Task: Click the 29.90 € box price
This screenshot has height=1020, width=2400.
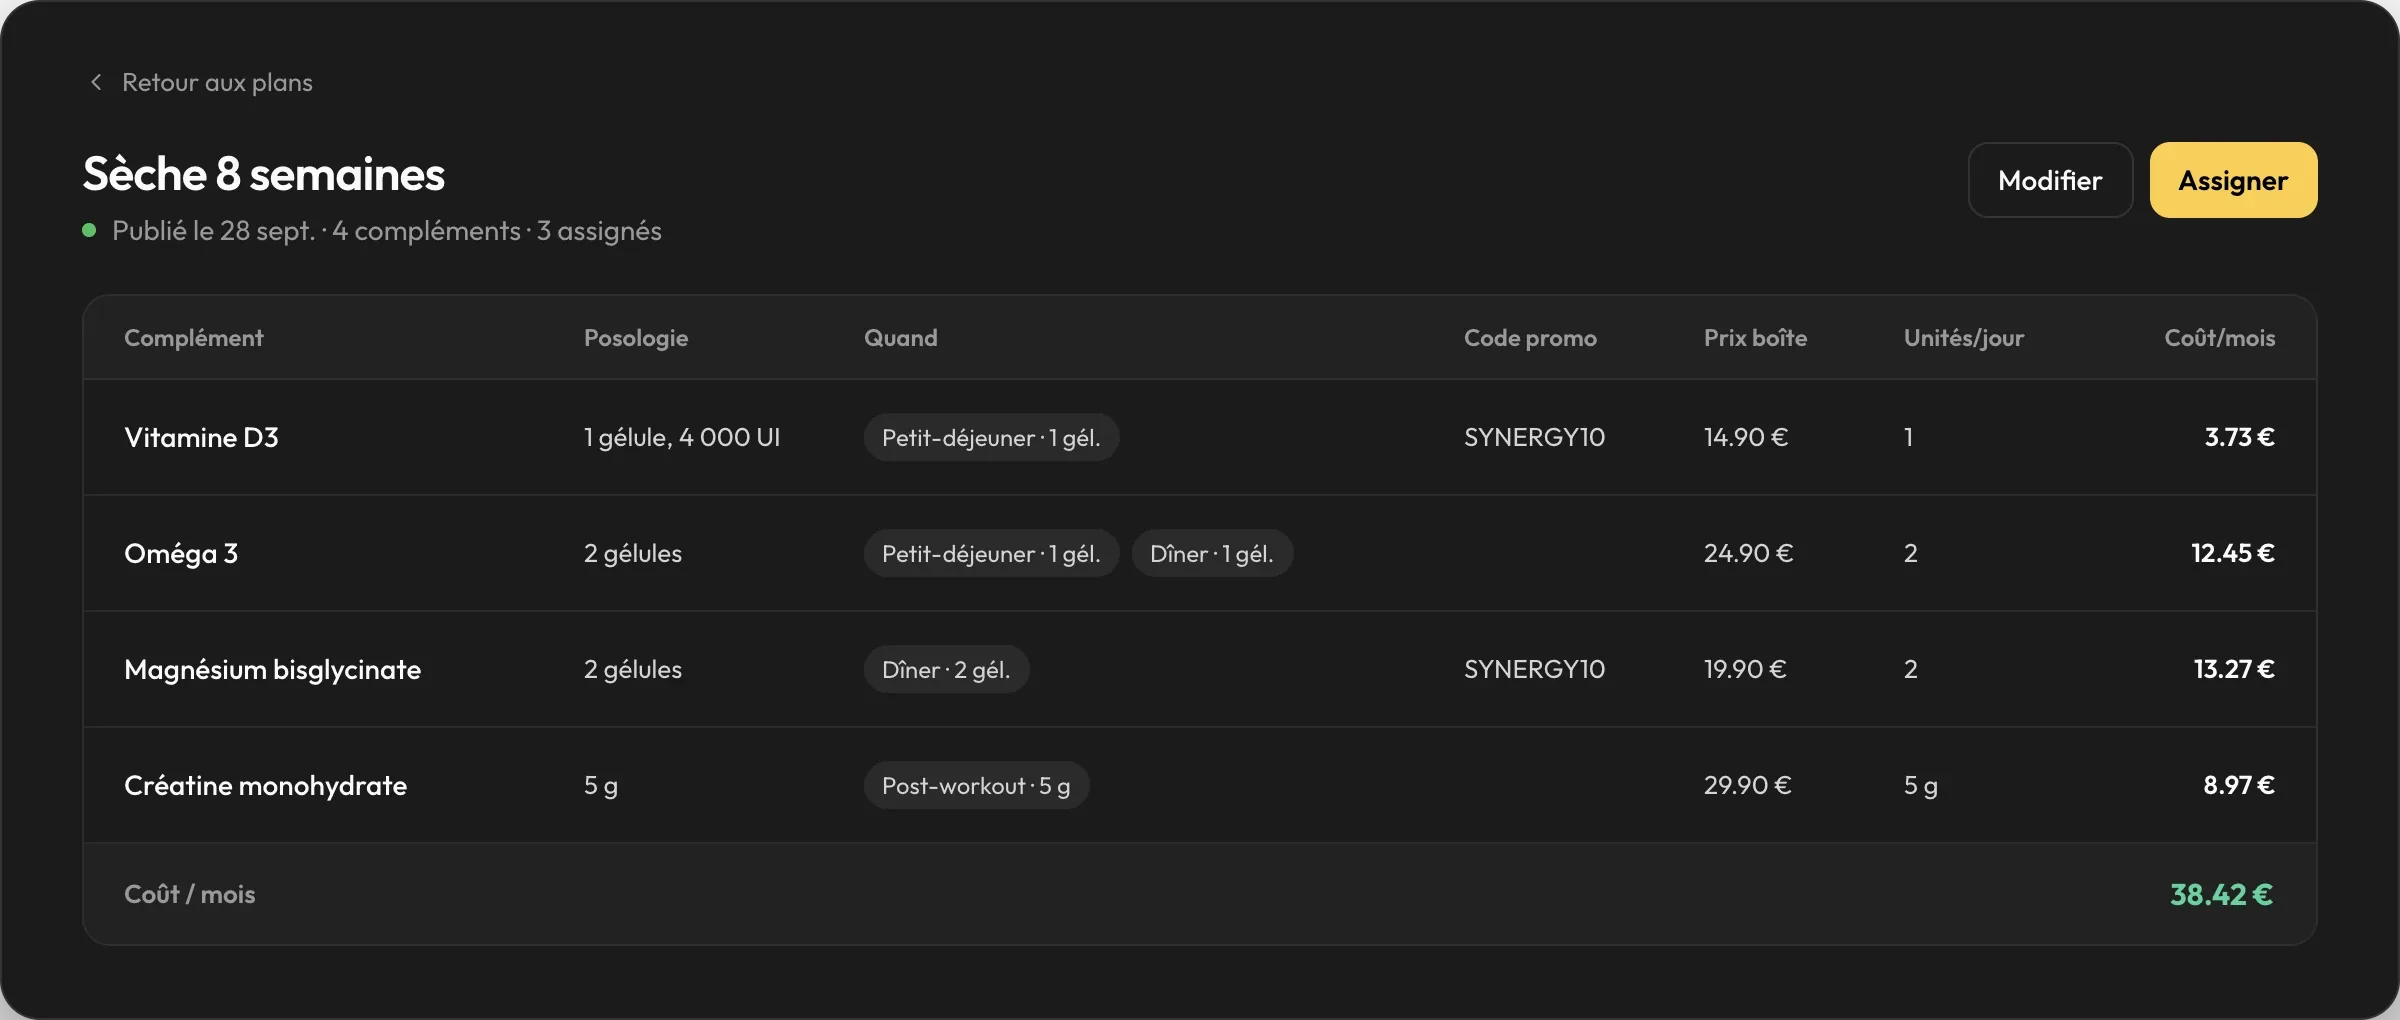Action: 1747,785
